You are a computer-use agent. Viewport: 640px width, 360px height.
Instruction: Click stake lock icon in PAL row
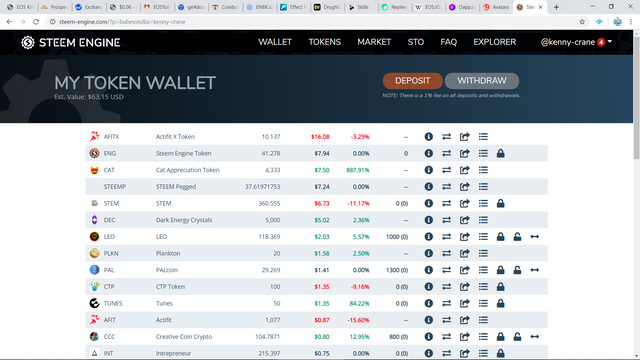click(500, 270)
